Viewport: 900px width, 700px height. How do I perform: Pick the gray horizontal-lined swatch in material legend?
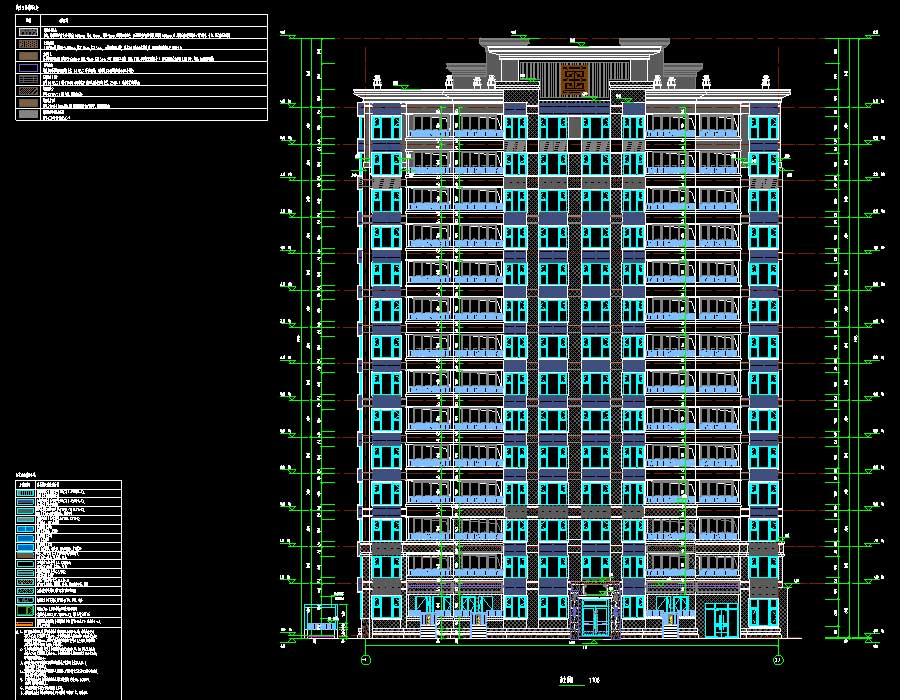pyautogui.click(x=28, y=79)
